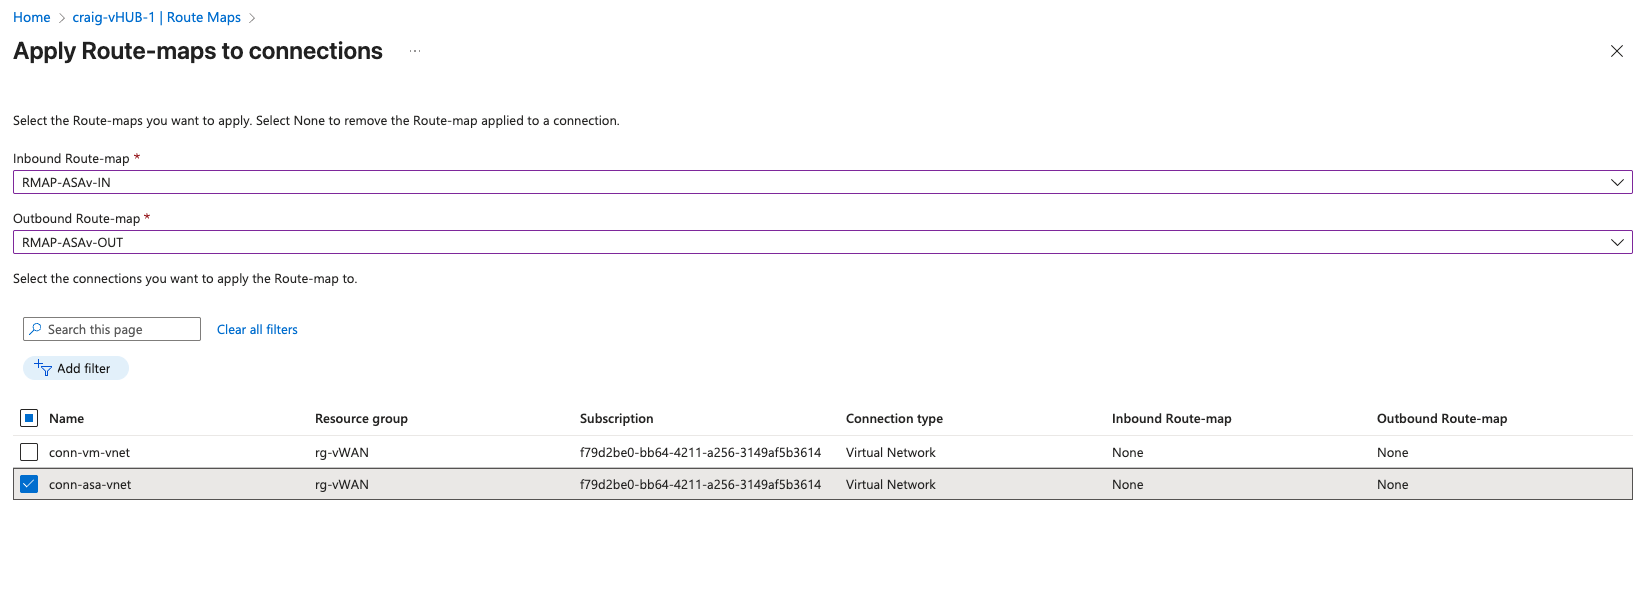This screenshot has width=1642, height=607.
Task: Click the Inbound Route-map column header
Action: (1171, 418)
